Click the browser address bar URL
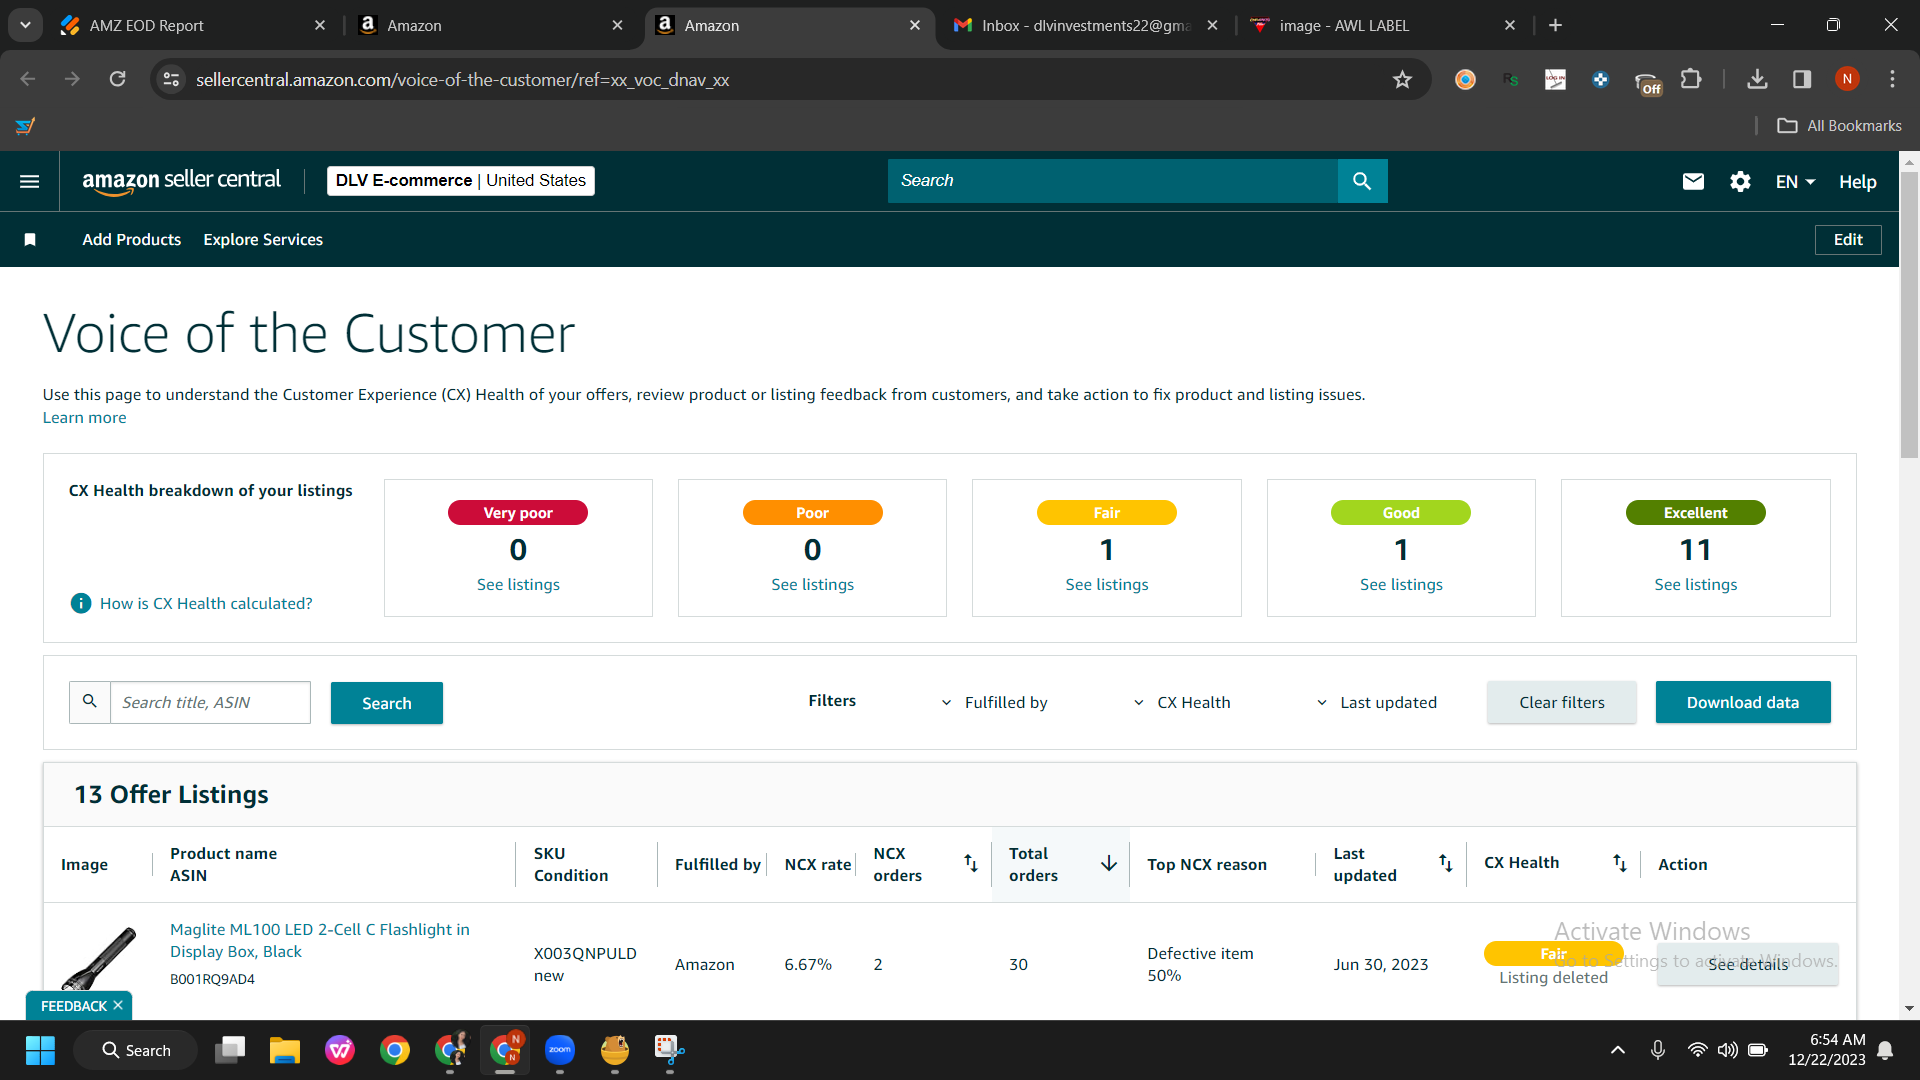 coord(462,79)
